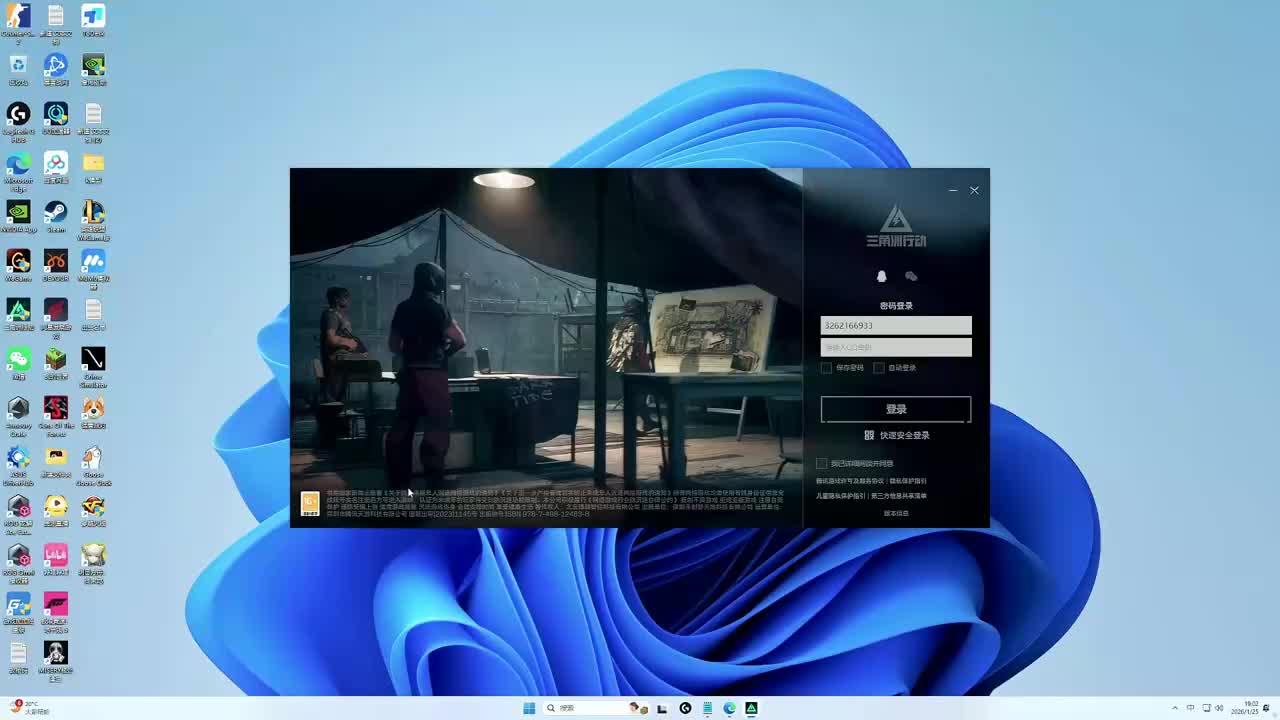Click the QR code quick login icon
The image size is (1280, 720).
[869, 435]
